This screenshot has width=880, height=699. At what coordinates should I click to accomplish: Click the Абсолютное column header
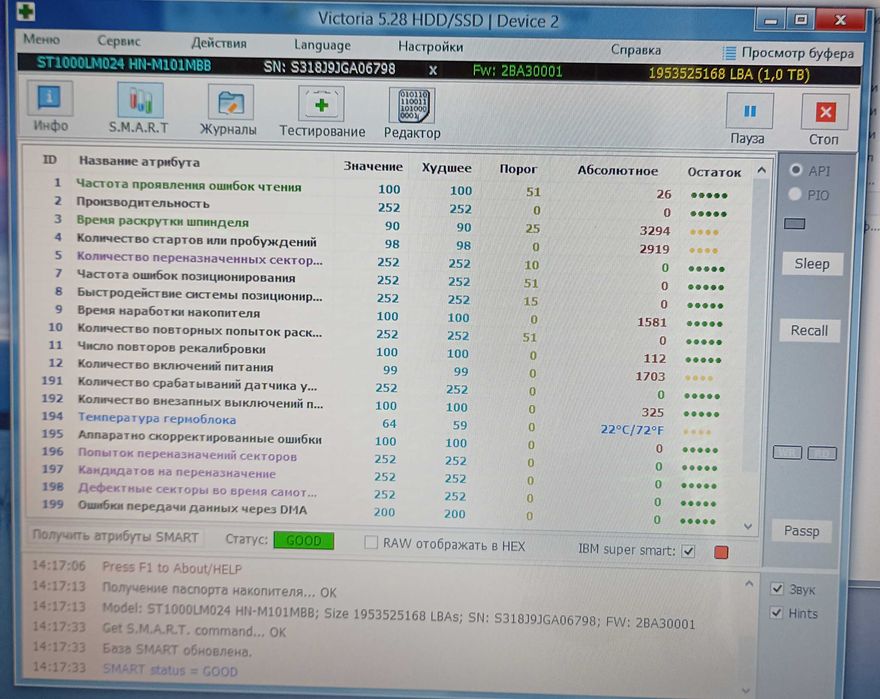pos(617,171)
